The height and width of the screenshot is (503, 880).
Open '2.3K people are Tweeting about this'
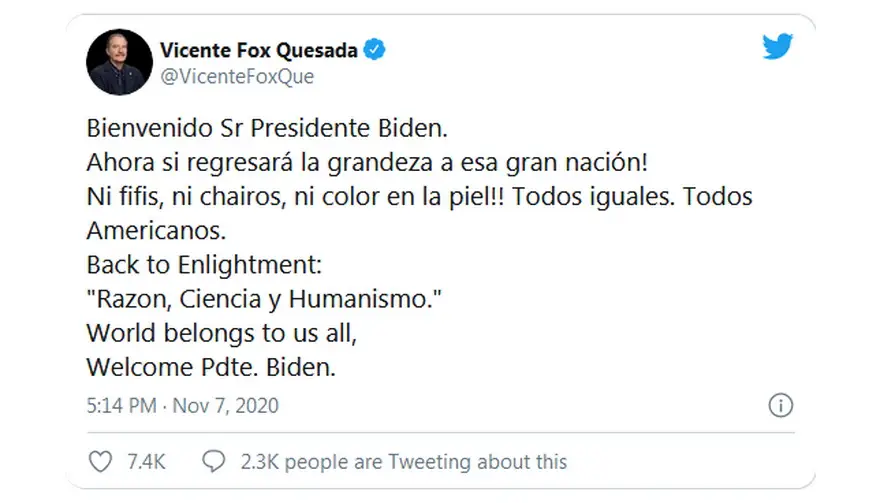[x=404, y=461]
